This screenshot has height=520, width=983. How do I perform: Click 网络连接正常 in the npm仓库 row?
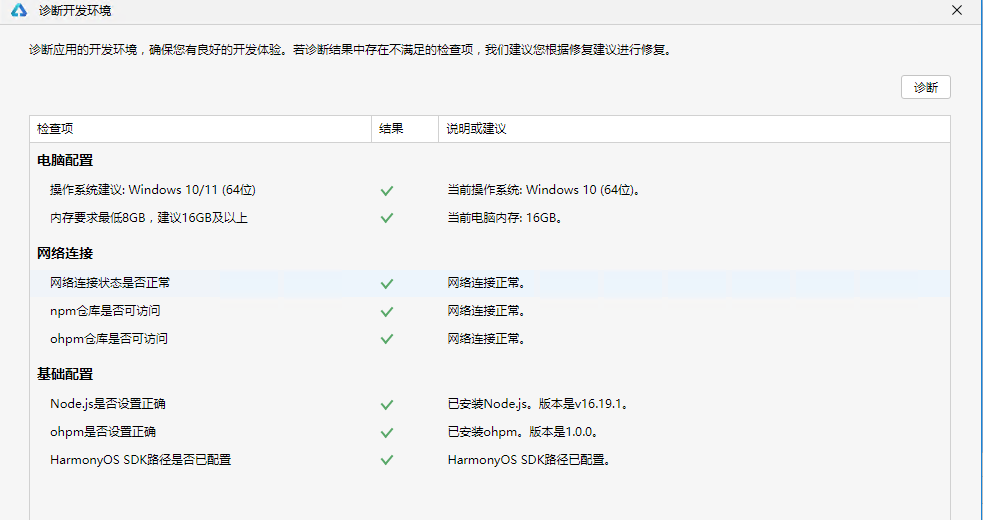coord(487,310)
